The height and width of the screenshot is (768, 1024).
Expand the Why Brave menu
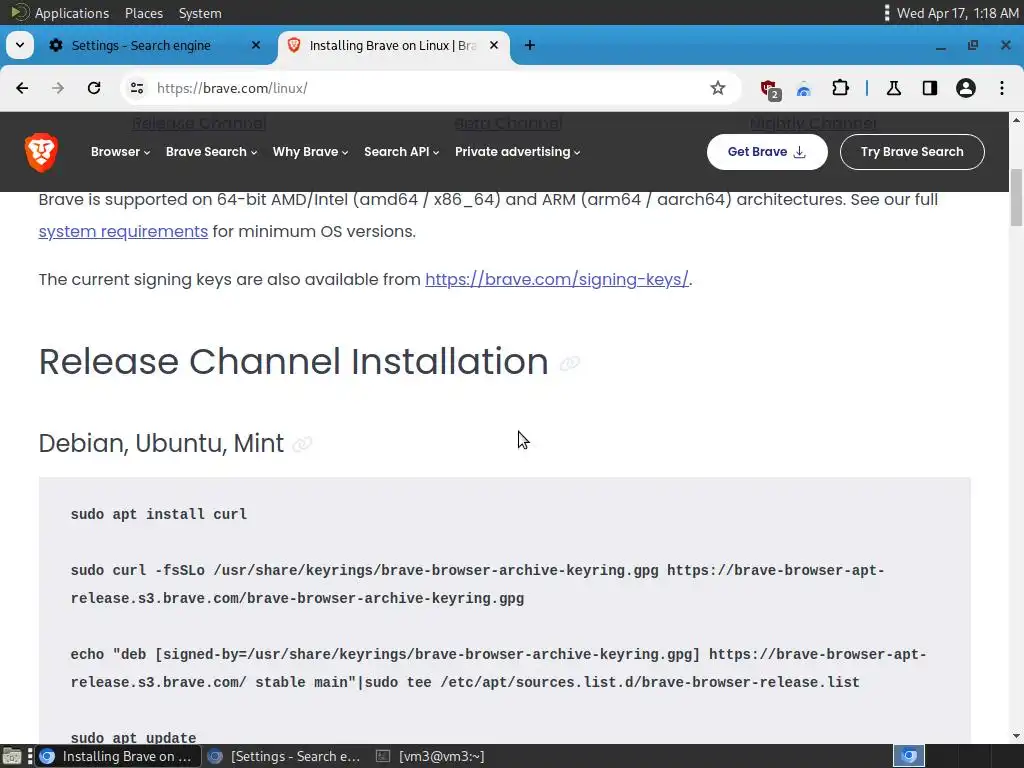310,152
